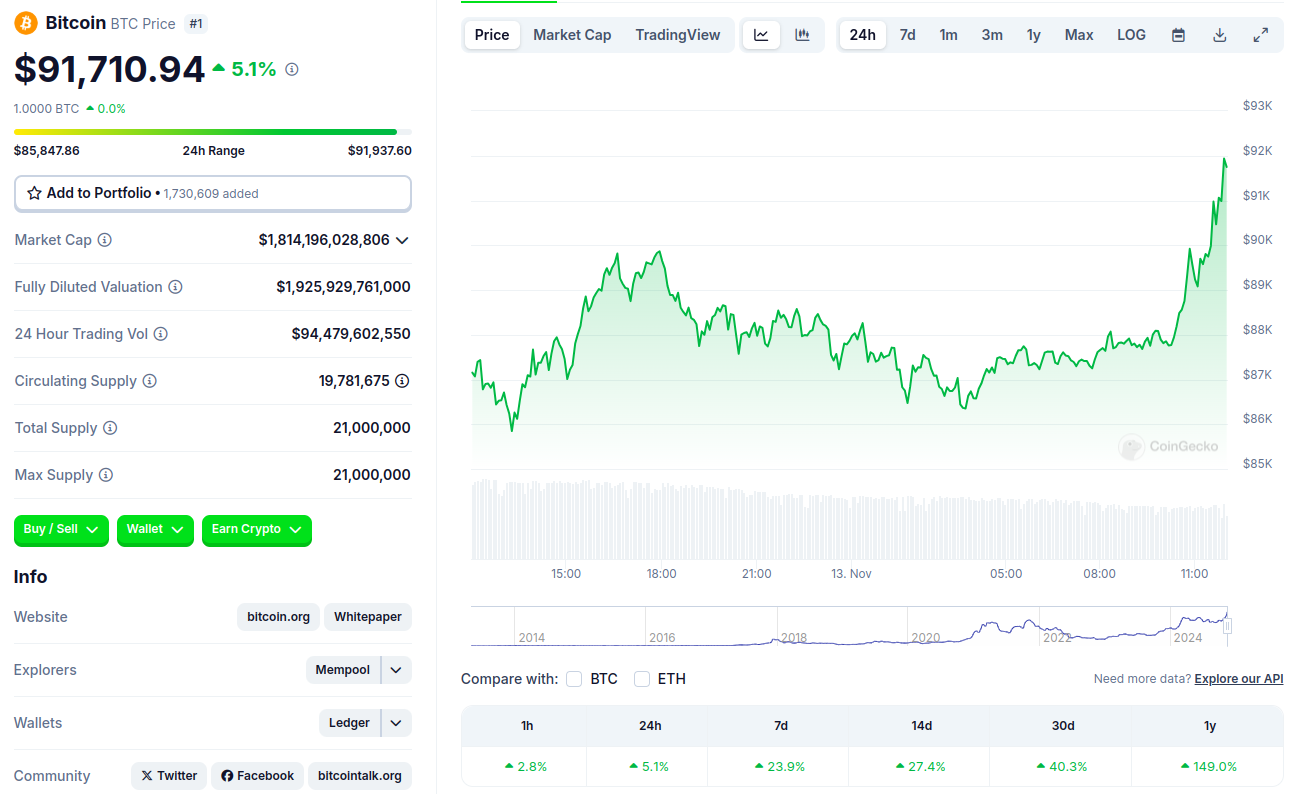The width and height of the screenshot is (1296, 794).
Task: Click the Total Supply info icon
Action: (110, 428)
